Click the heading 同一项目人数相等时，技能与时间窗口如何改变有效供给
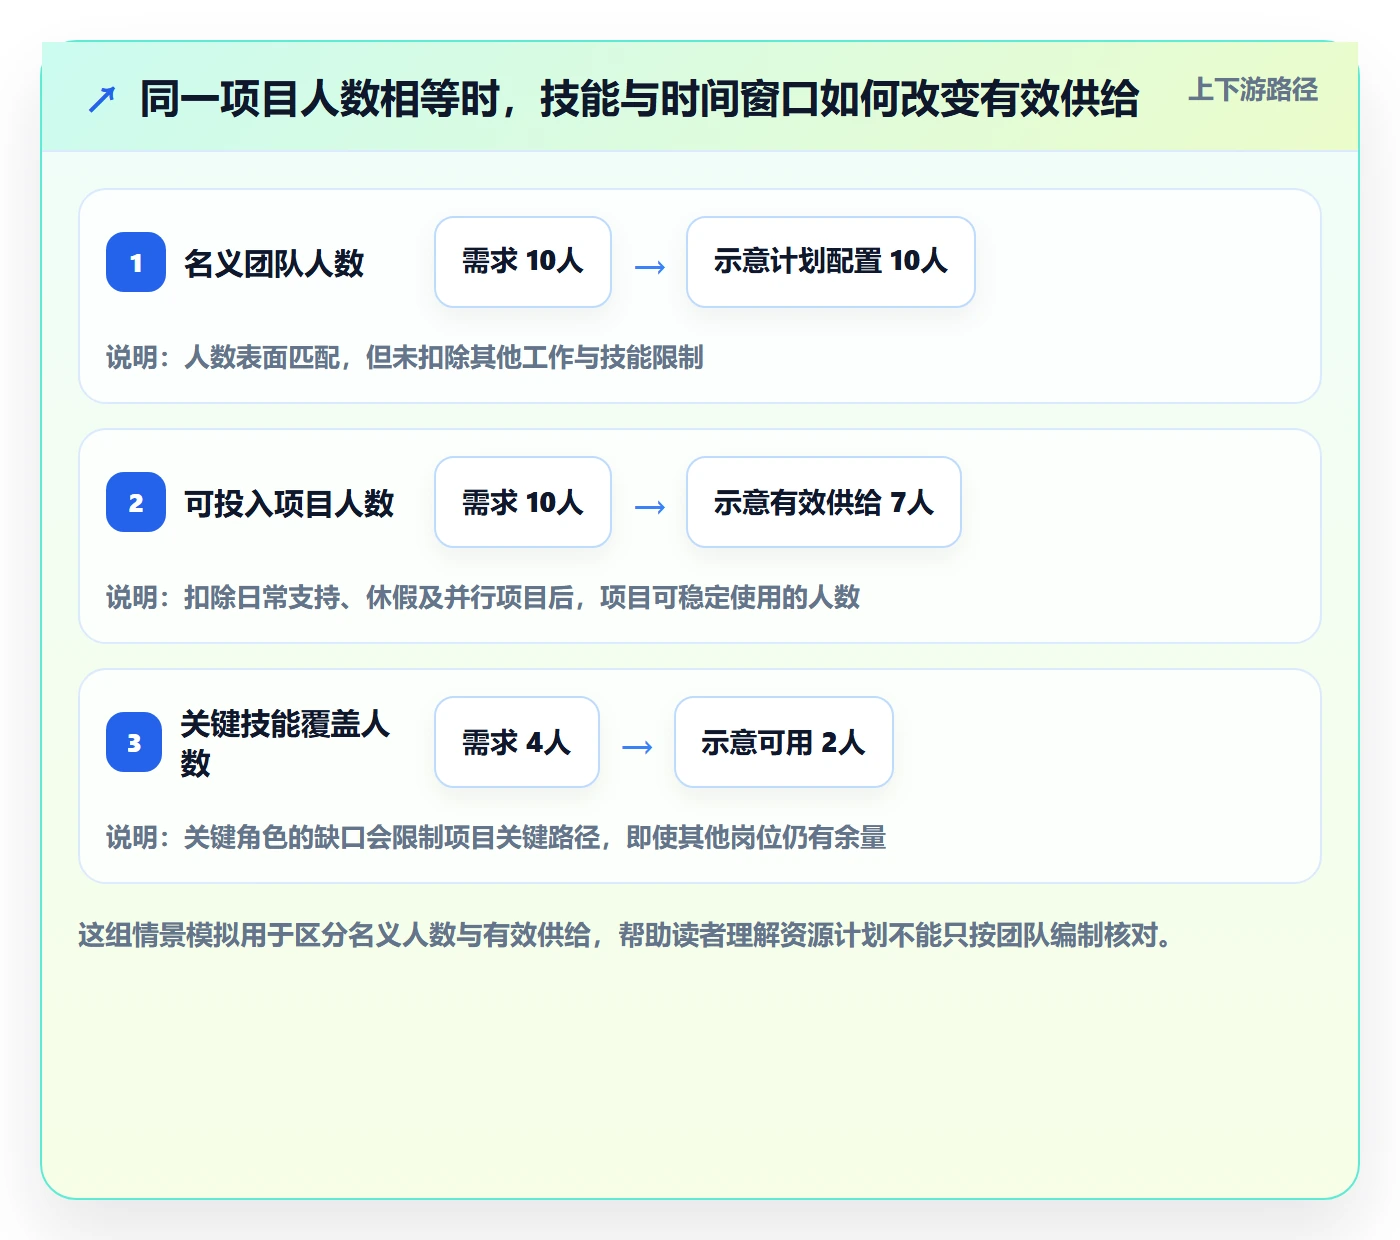This screenshot has height=1240, width=1400. click(x=640, y=99)
